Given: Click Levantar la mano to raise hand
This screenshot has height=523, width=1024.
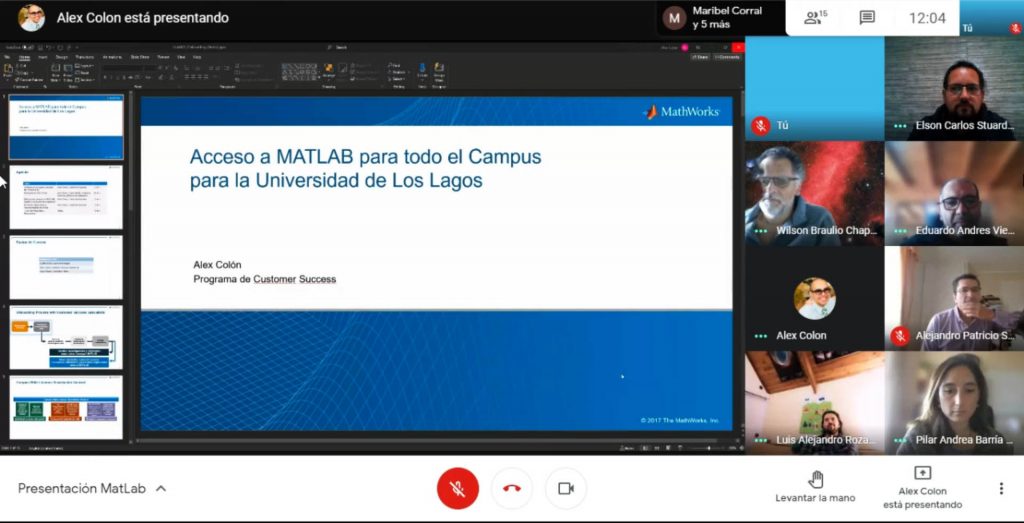Looking at the screenshot, I should click(815, 485).
